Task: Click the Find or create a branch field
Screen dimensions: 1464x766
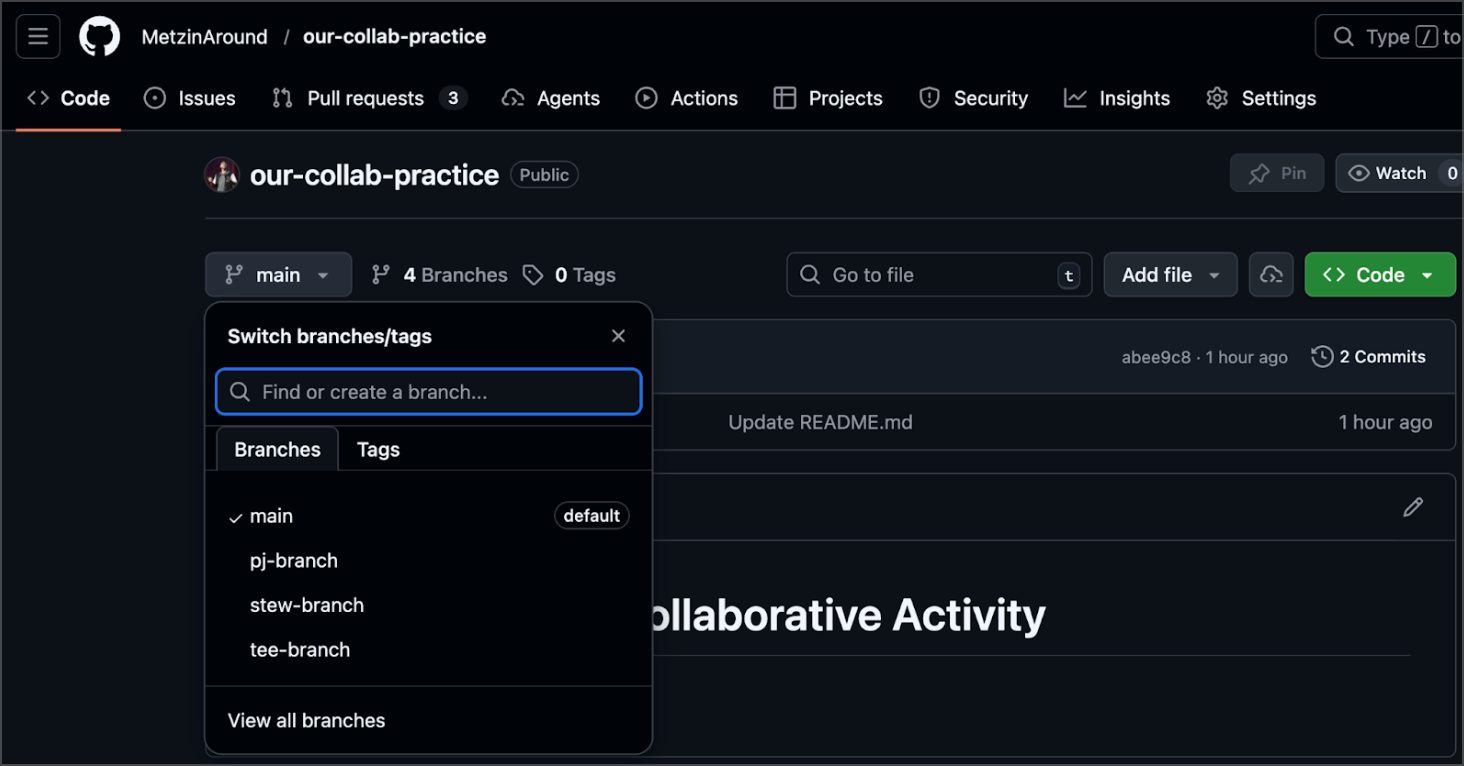Action: tap(428, 392)
